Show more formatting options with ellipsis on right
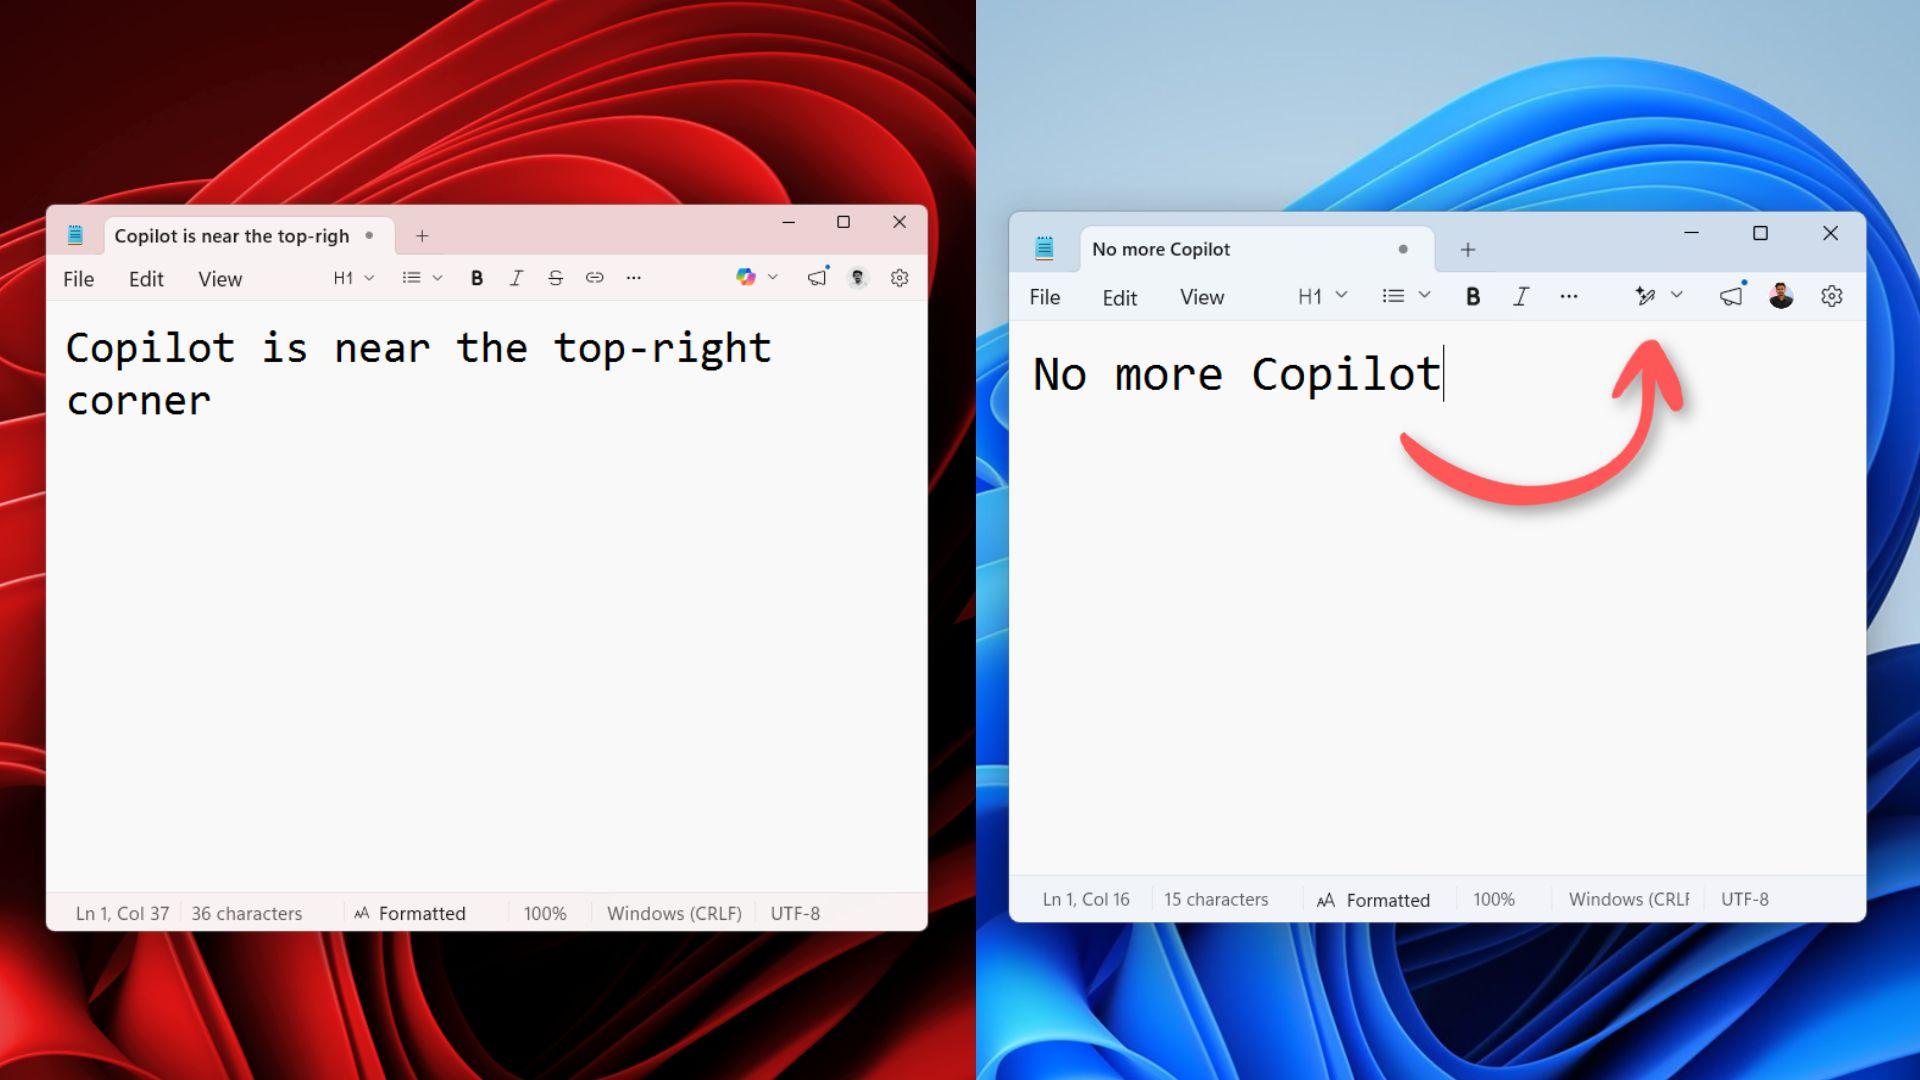Image resolution: width=1920 pixels, height=1080 pixels. (1569, 295)
